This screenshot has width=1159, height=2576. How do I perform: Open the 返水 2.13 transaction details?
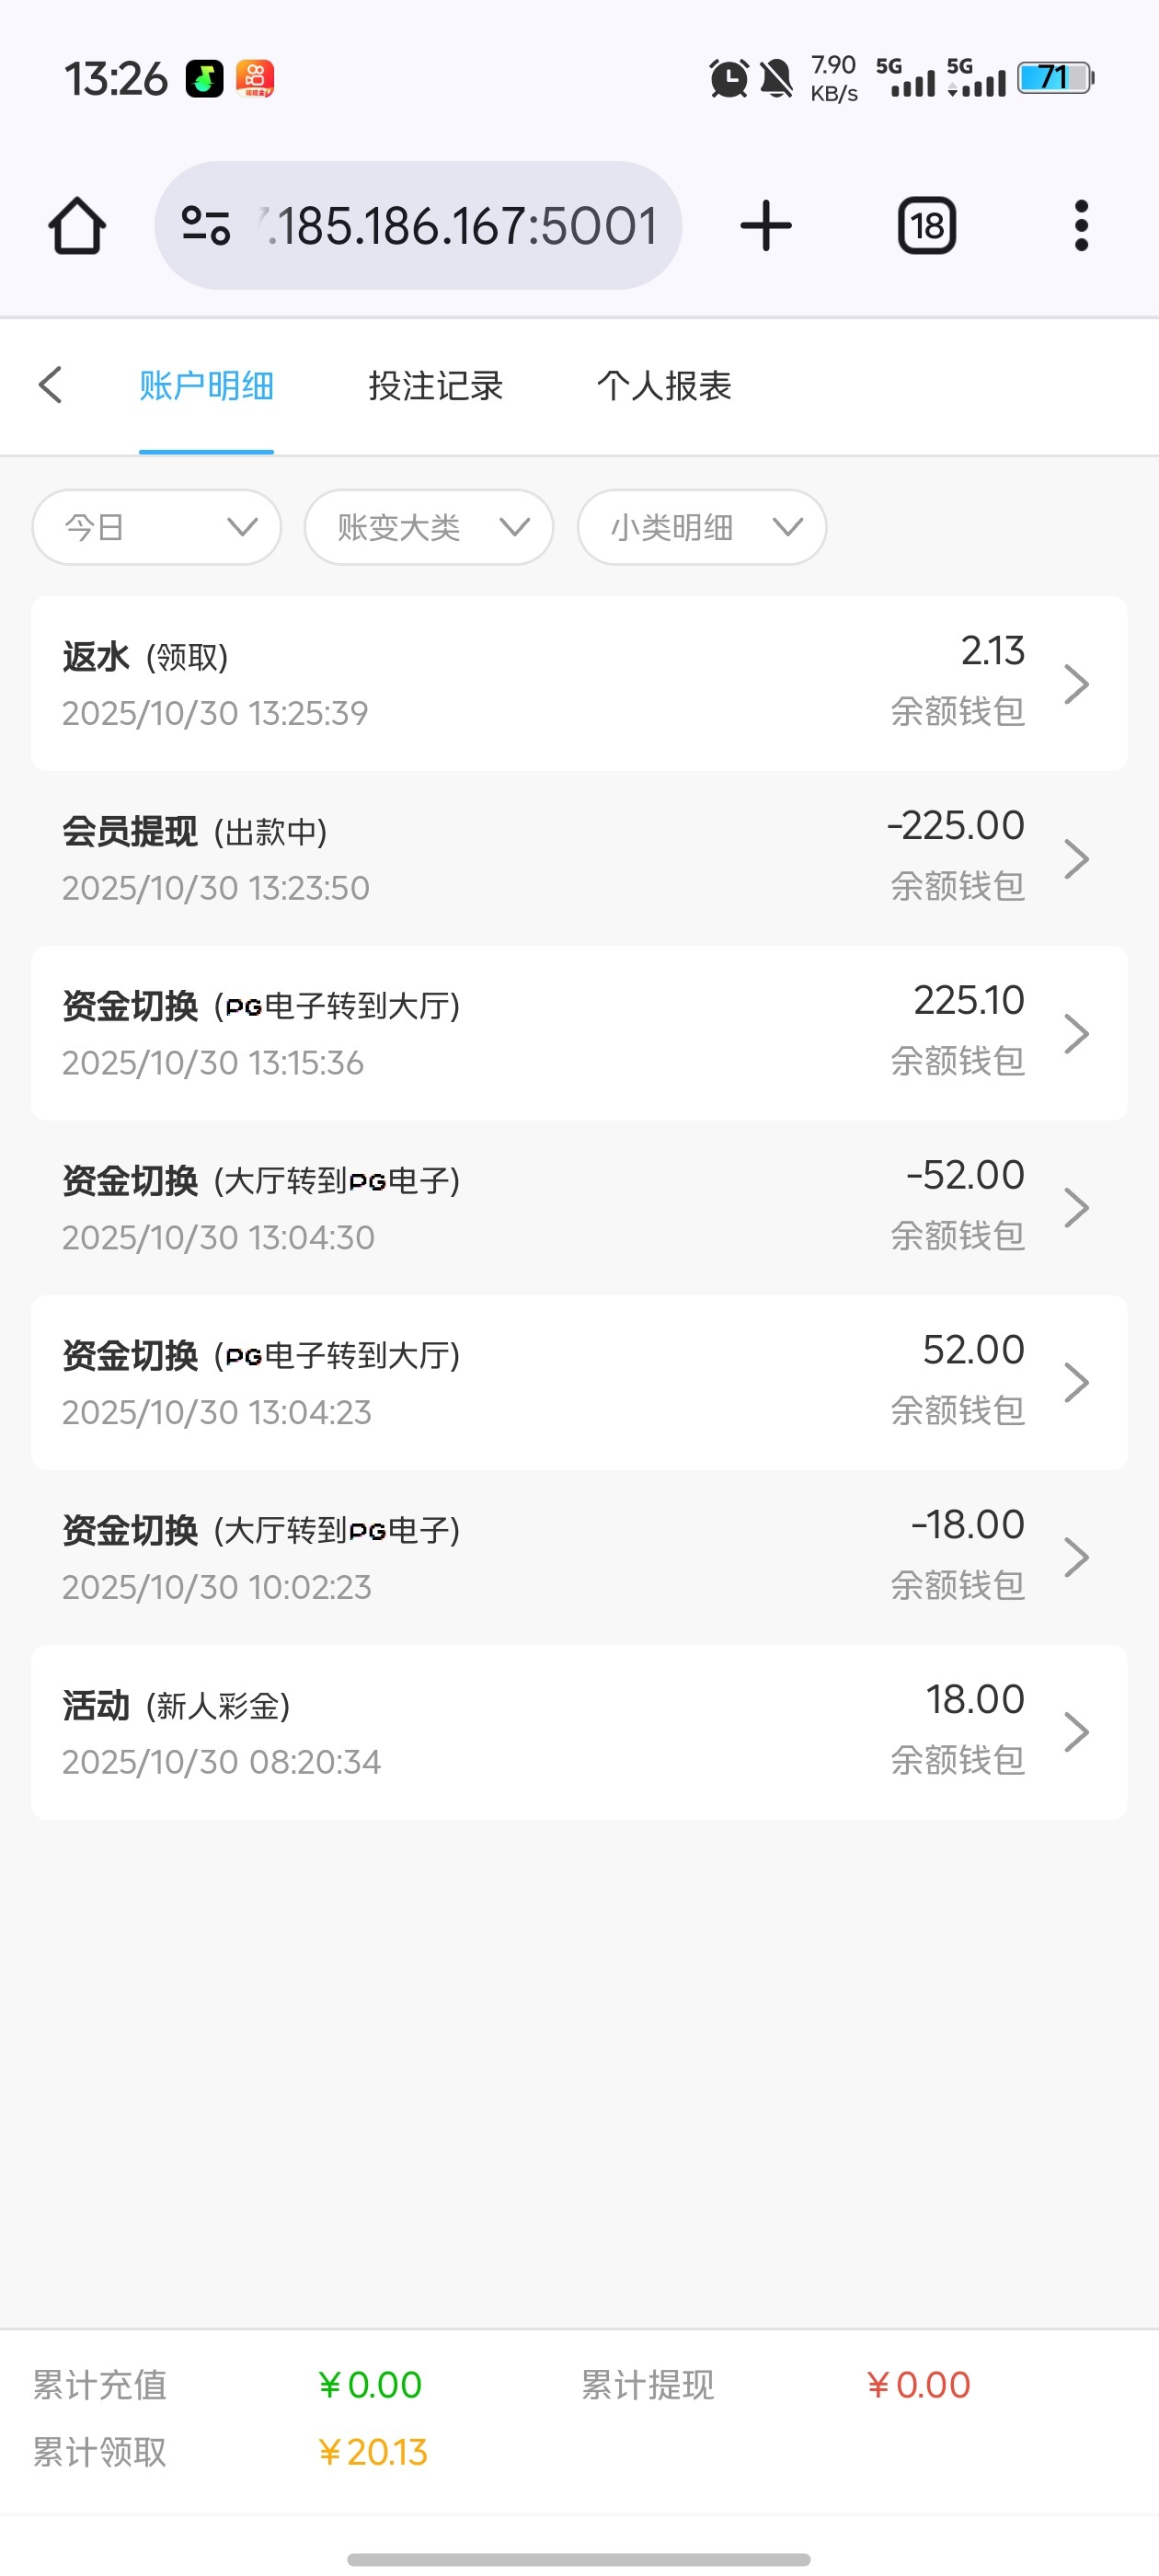tap(579, 684)
